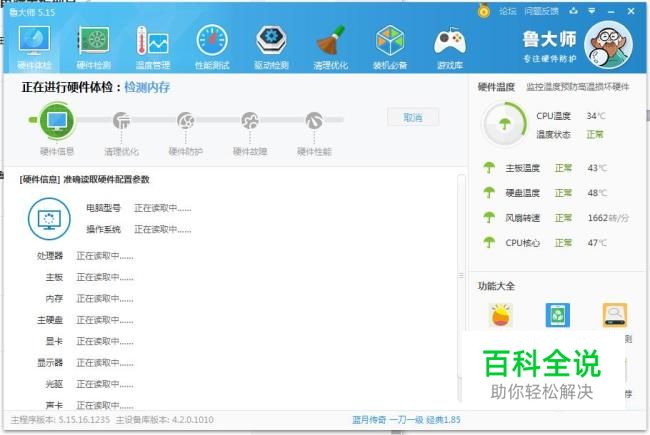This screenshot has width=650, height=435.
Task: Click the 处理器 row label
Action: pyautogui.click(x=50, y=256)
